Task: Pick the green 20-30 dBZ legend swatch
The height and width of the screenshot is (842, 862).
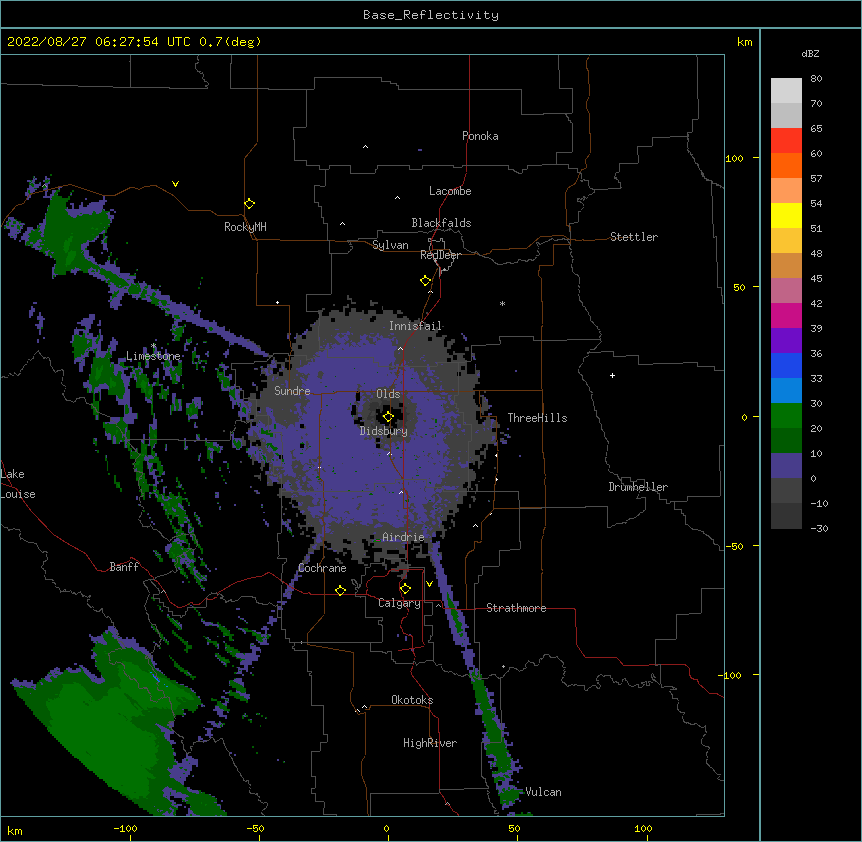Action: click(786, 416)
